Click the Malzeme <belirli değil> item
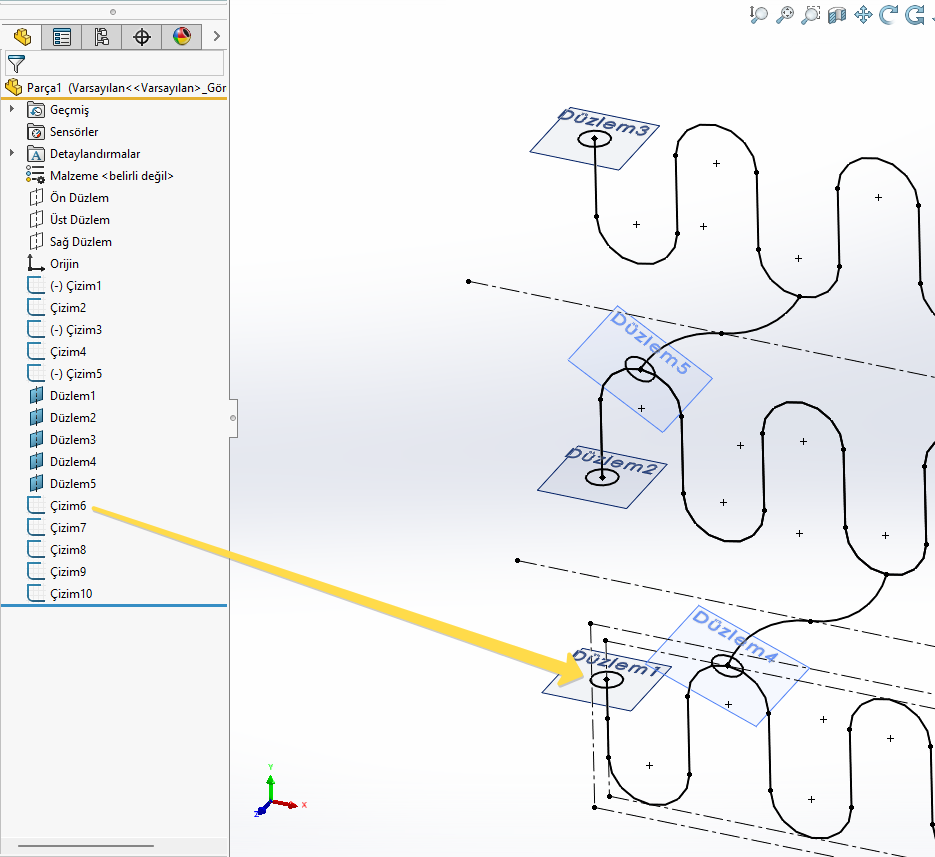 tap(111, 176)
